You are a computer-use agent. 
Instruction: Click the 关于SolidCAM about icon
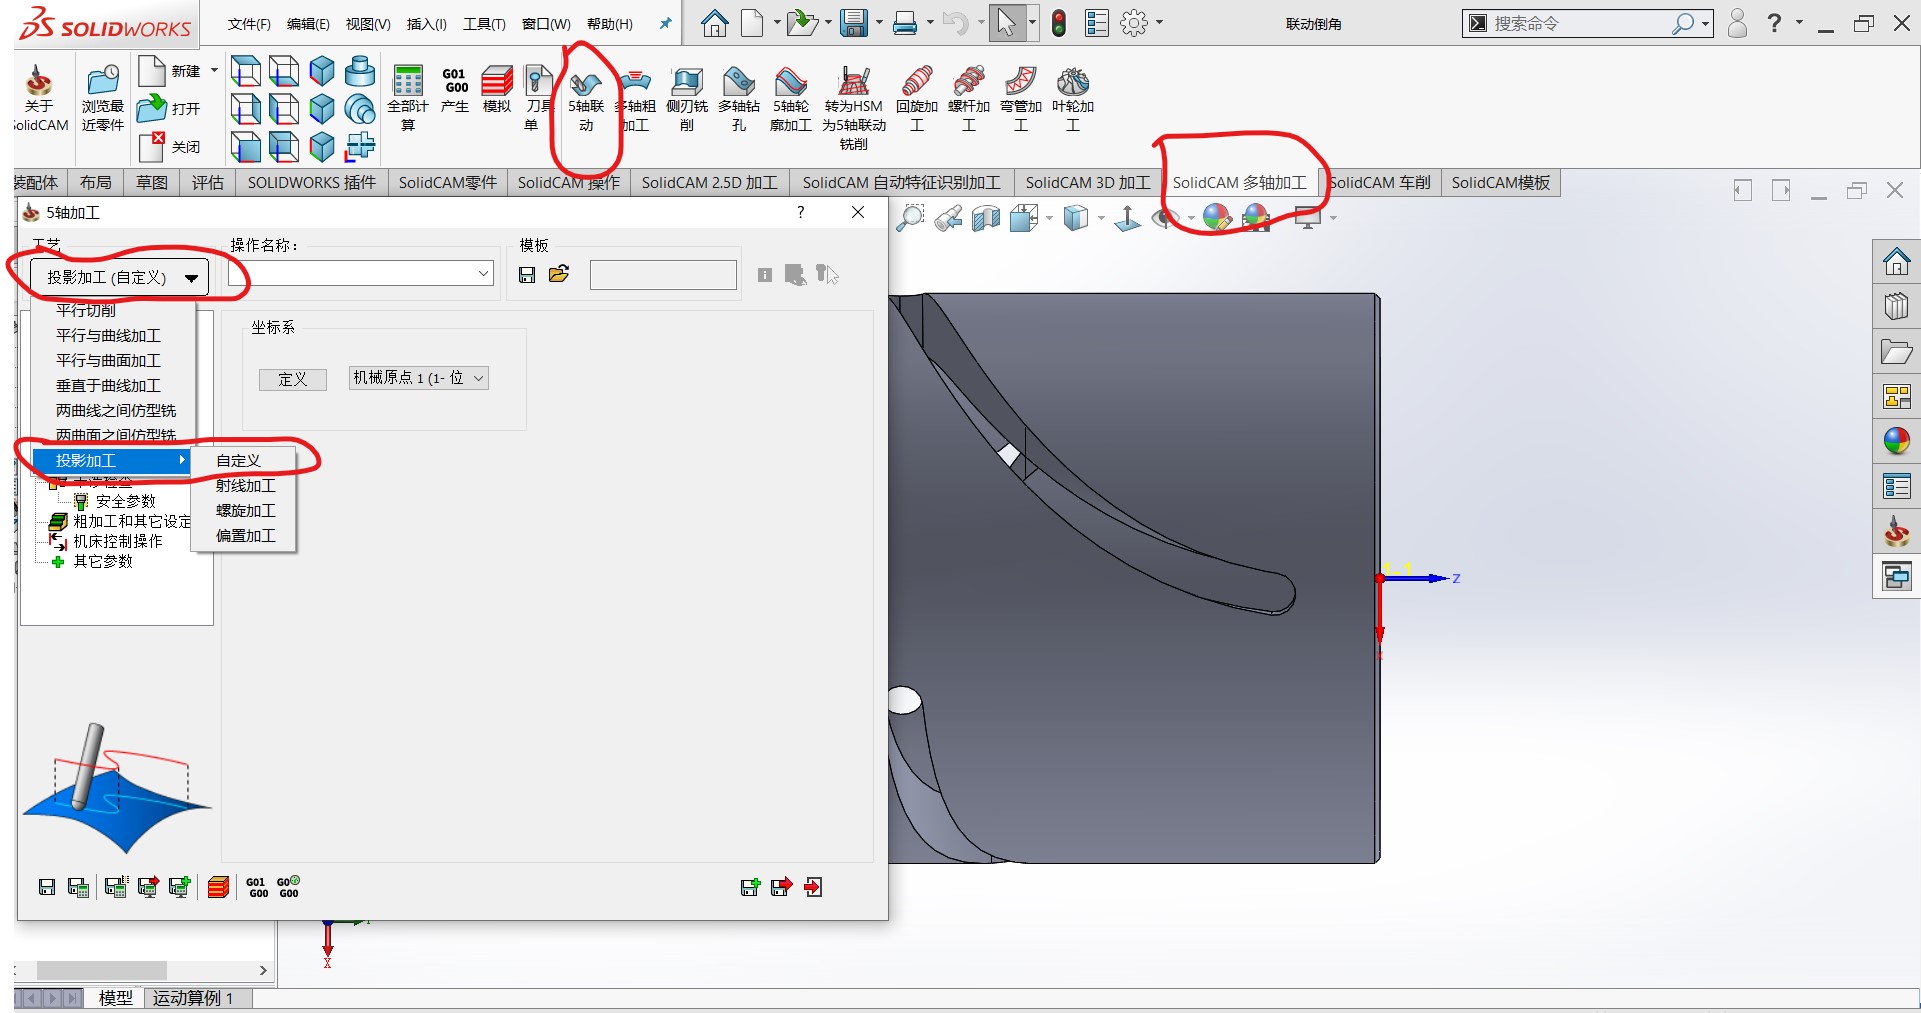click(x=40, y=99)
